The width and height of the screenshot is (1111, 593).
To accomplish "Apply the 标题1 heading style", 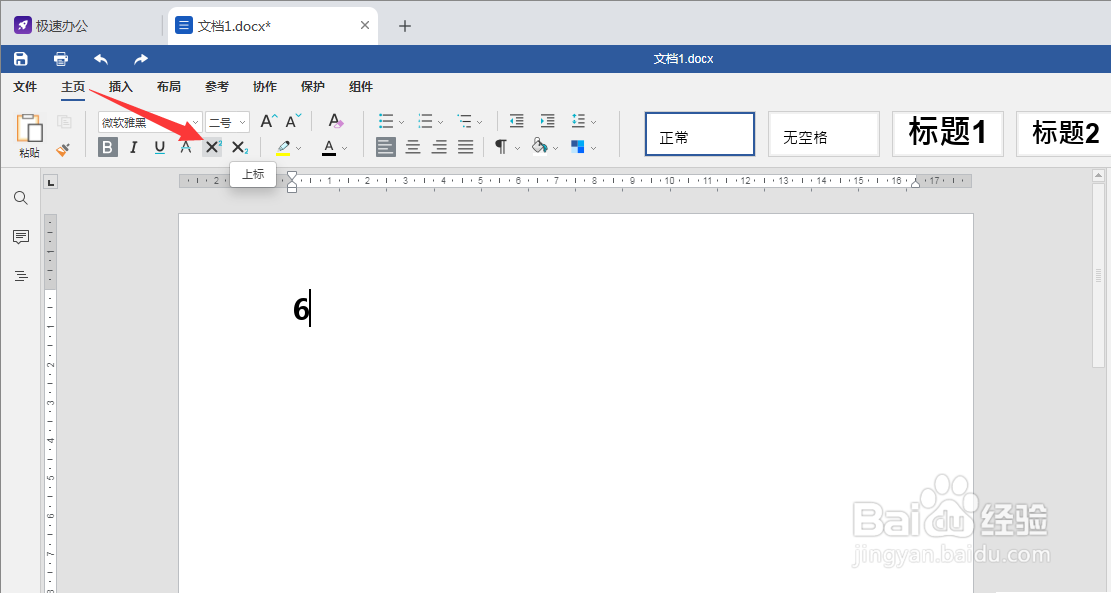I will point(948,134).
